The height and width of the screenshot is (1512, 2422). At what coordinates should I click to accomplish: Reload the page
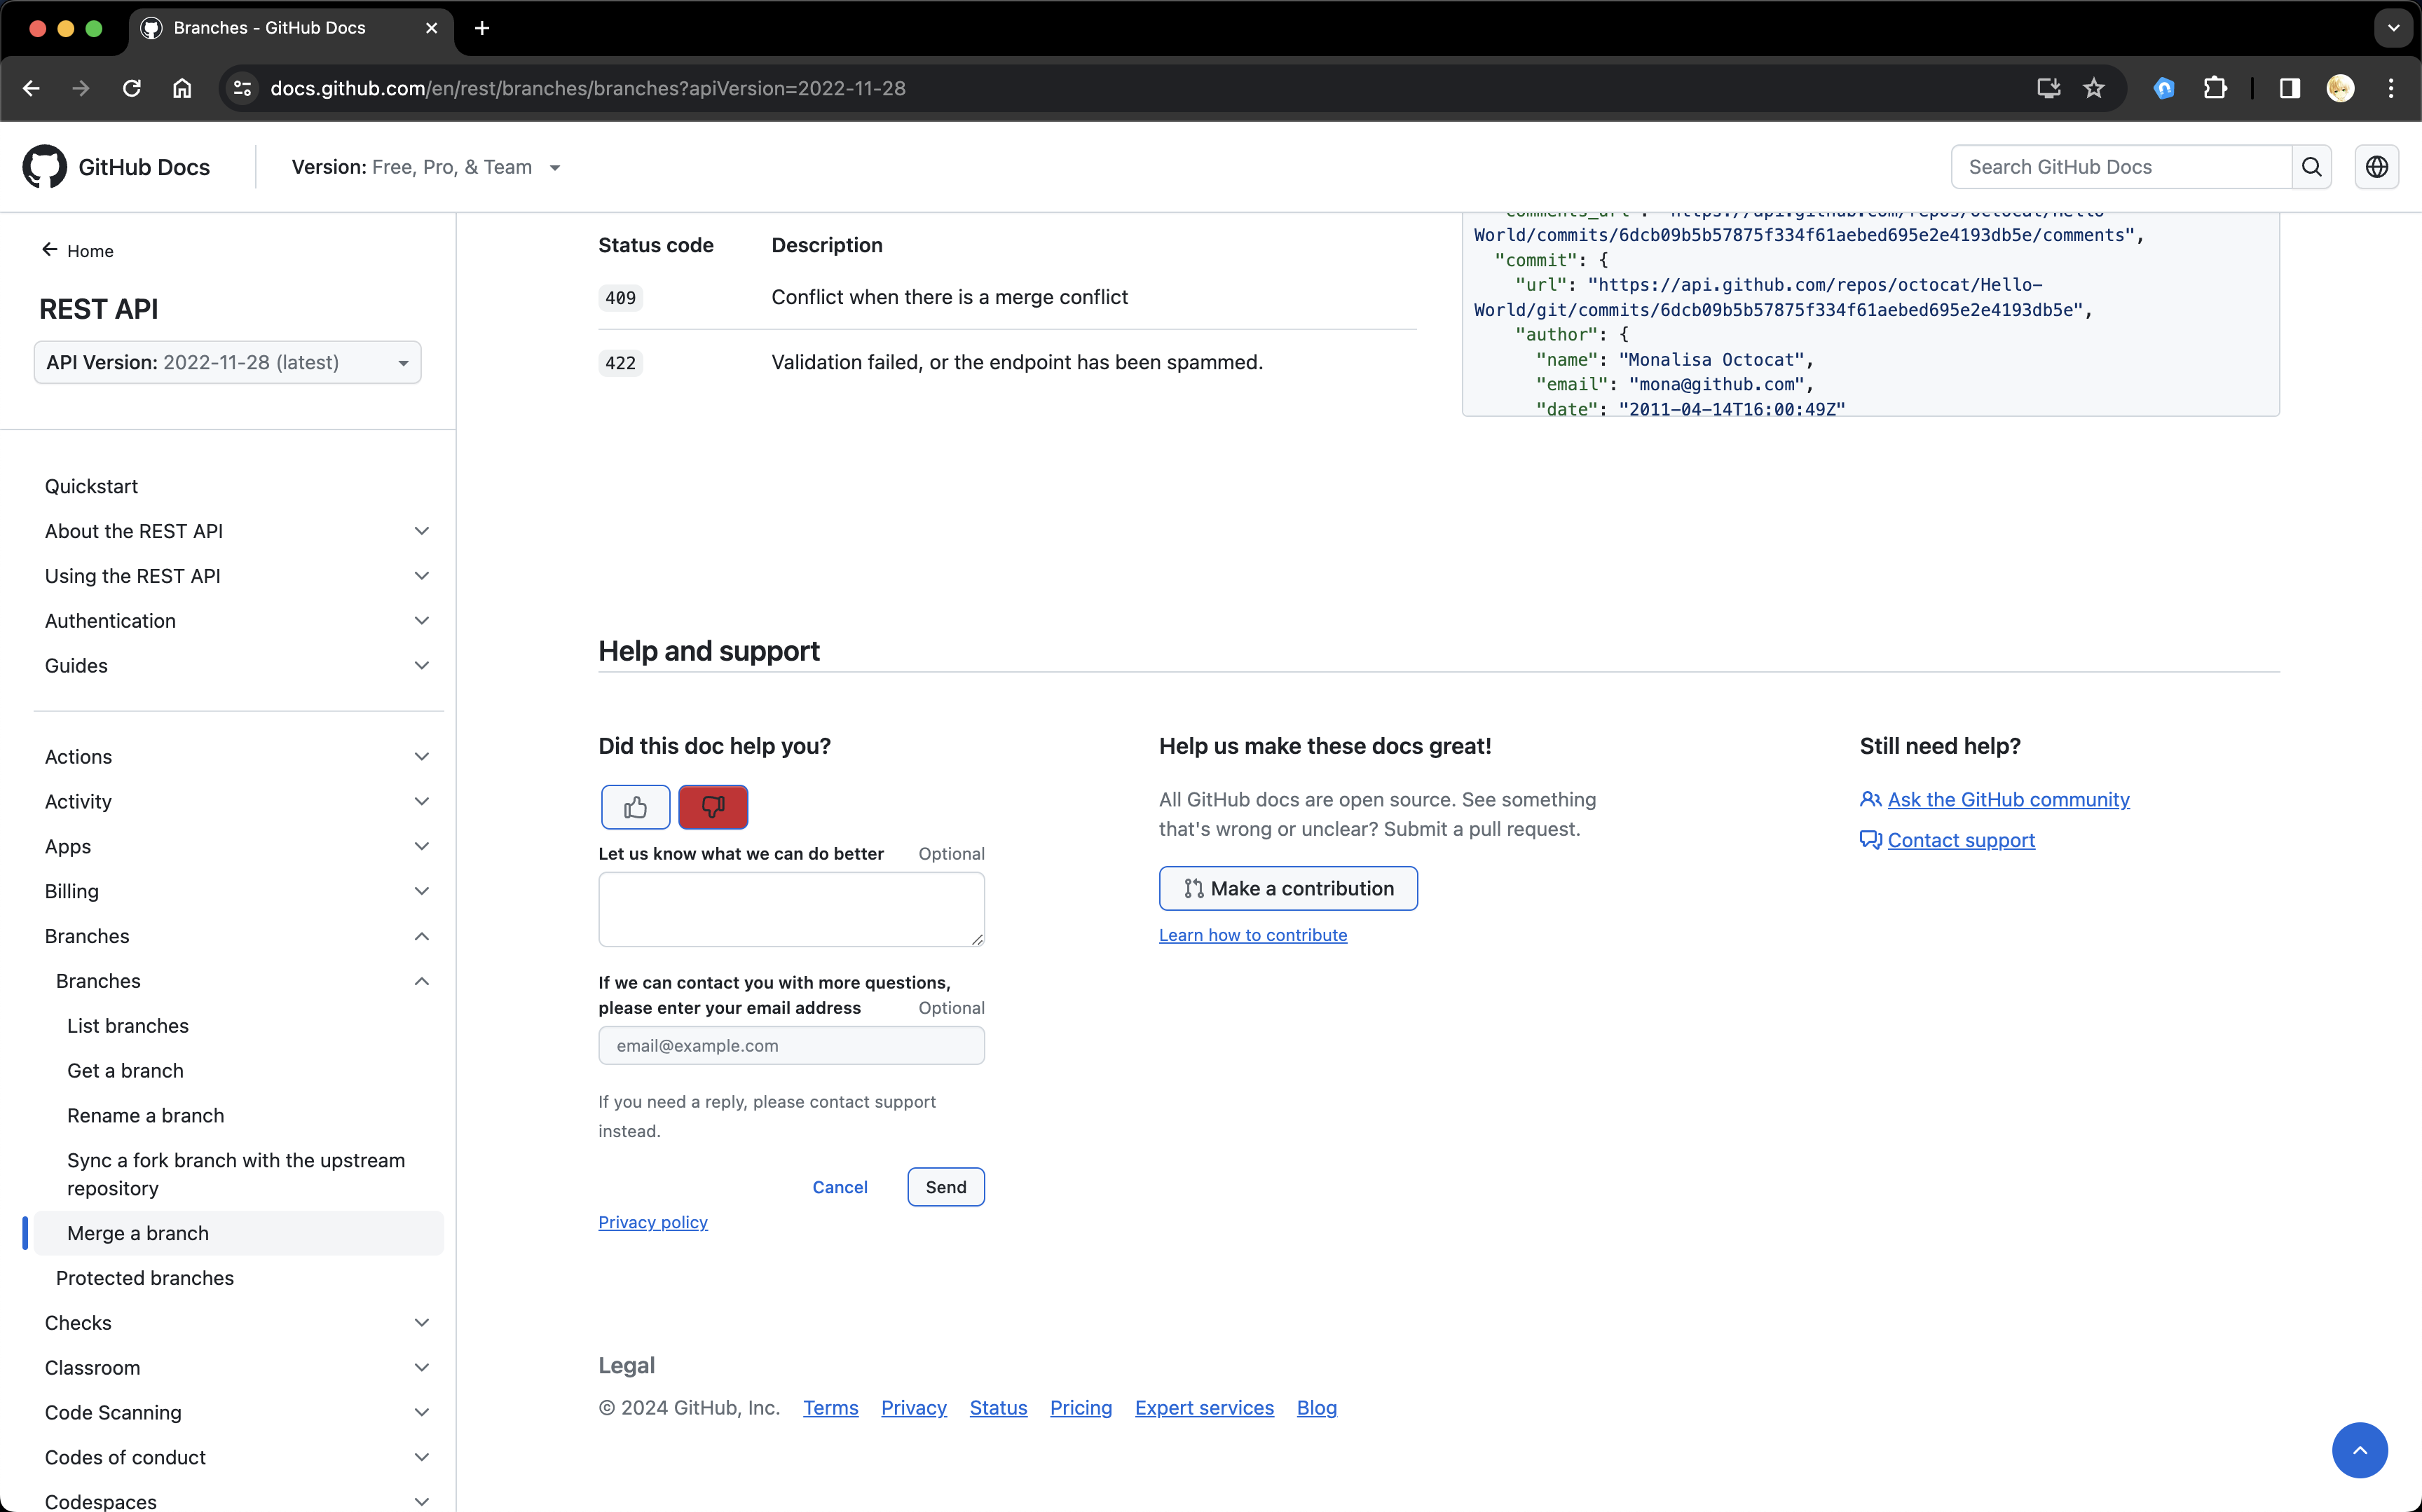131,88
